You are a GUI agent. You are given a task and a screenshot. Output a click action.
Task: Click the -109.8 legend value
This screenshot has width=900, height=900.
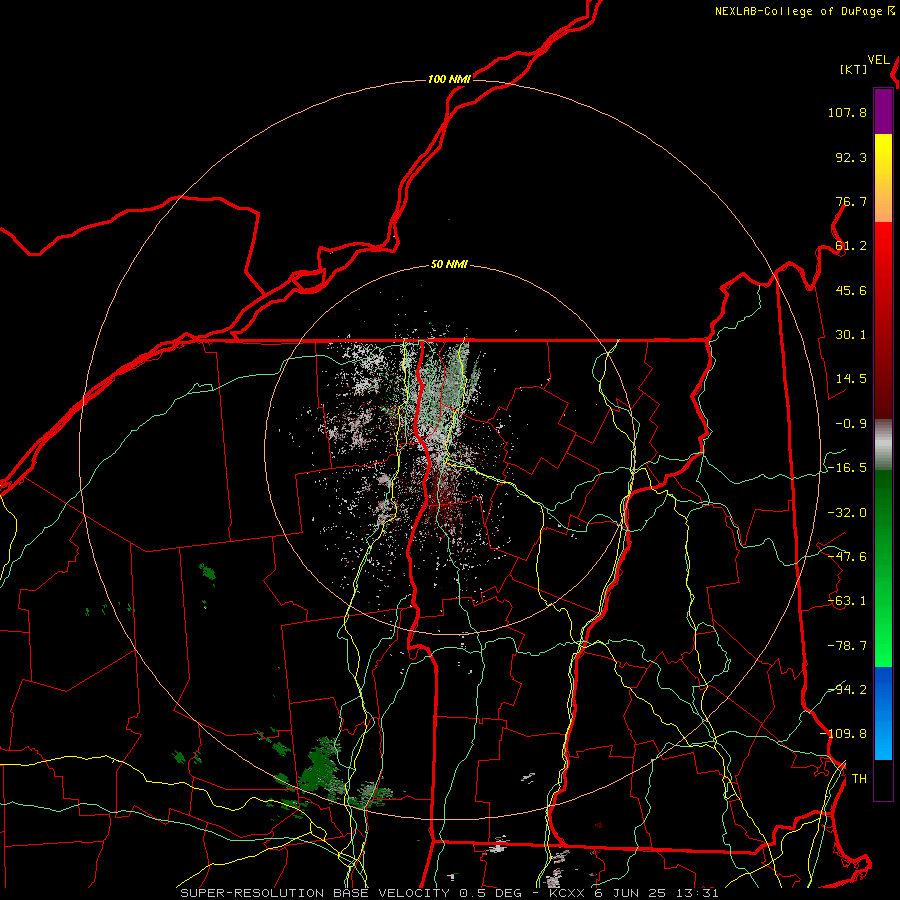[843, 734]
